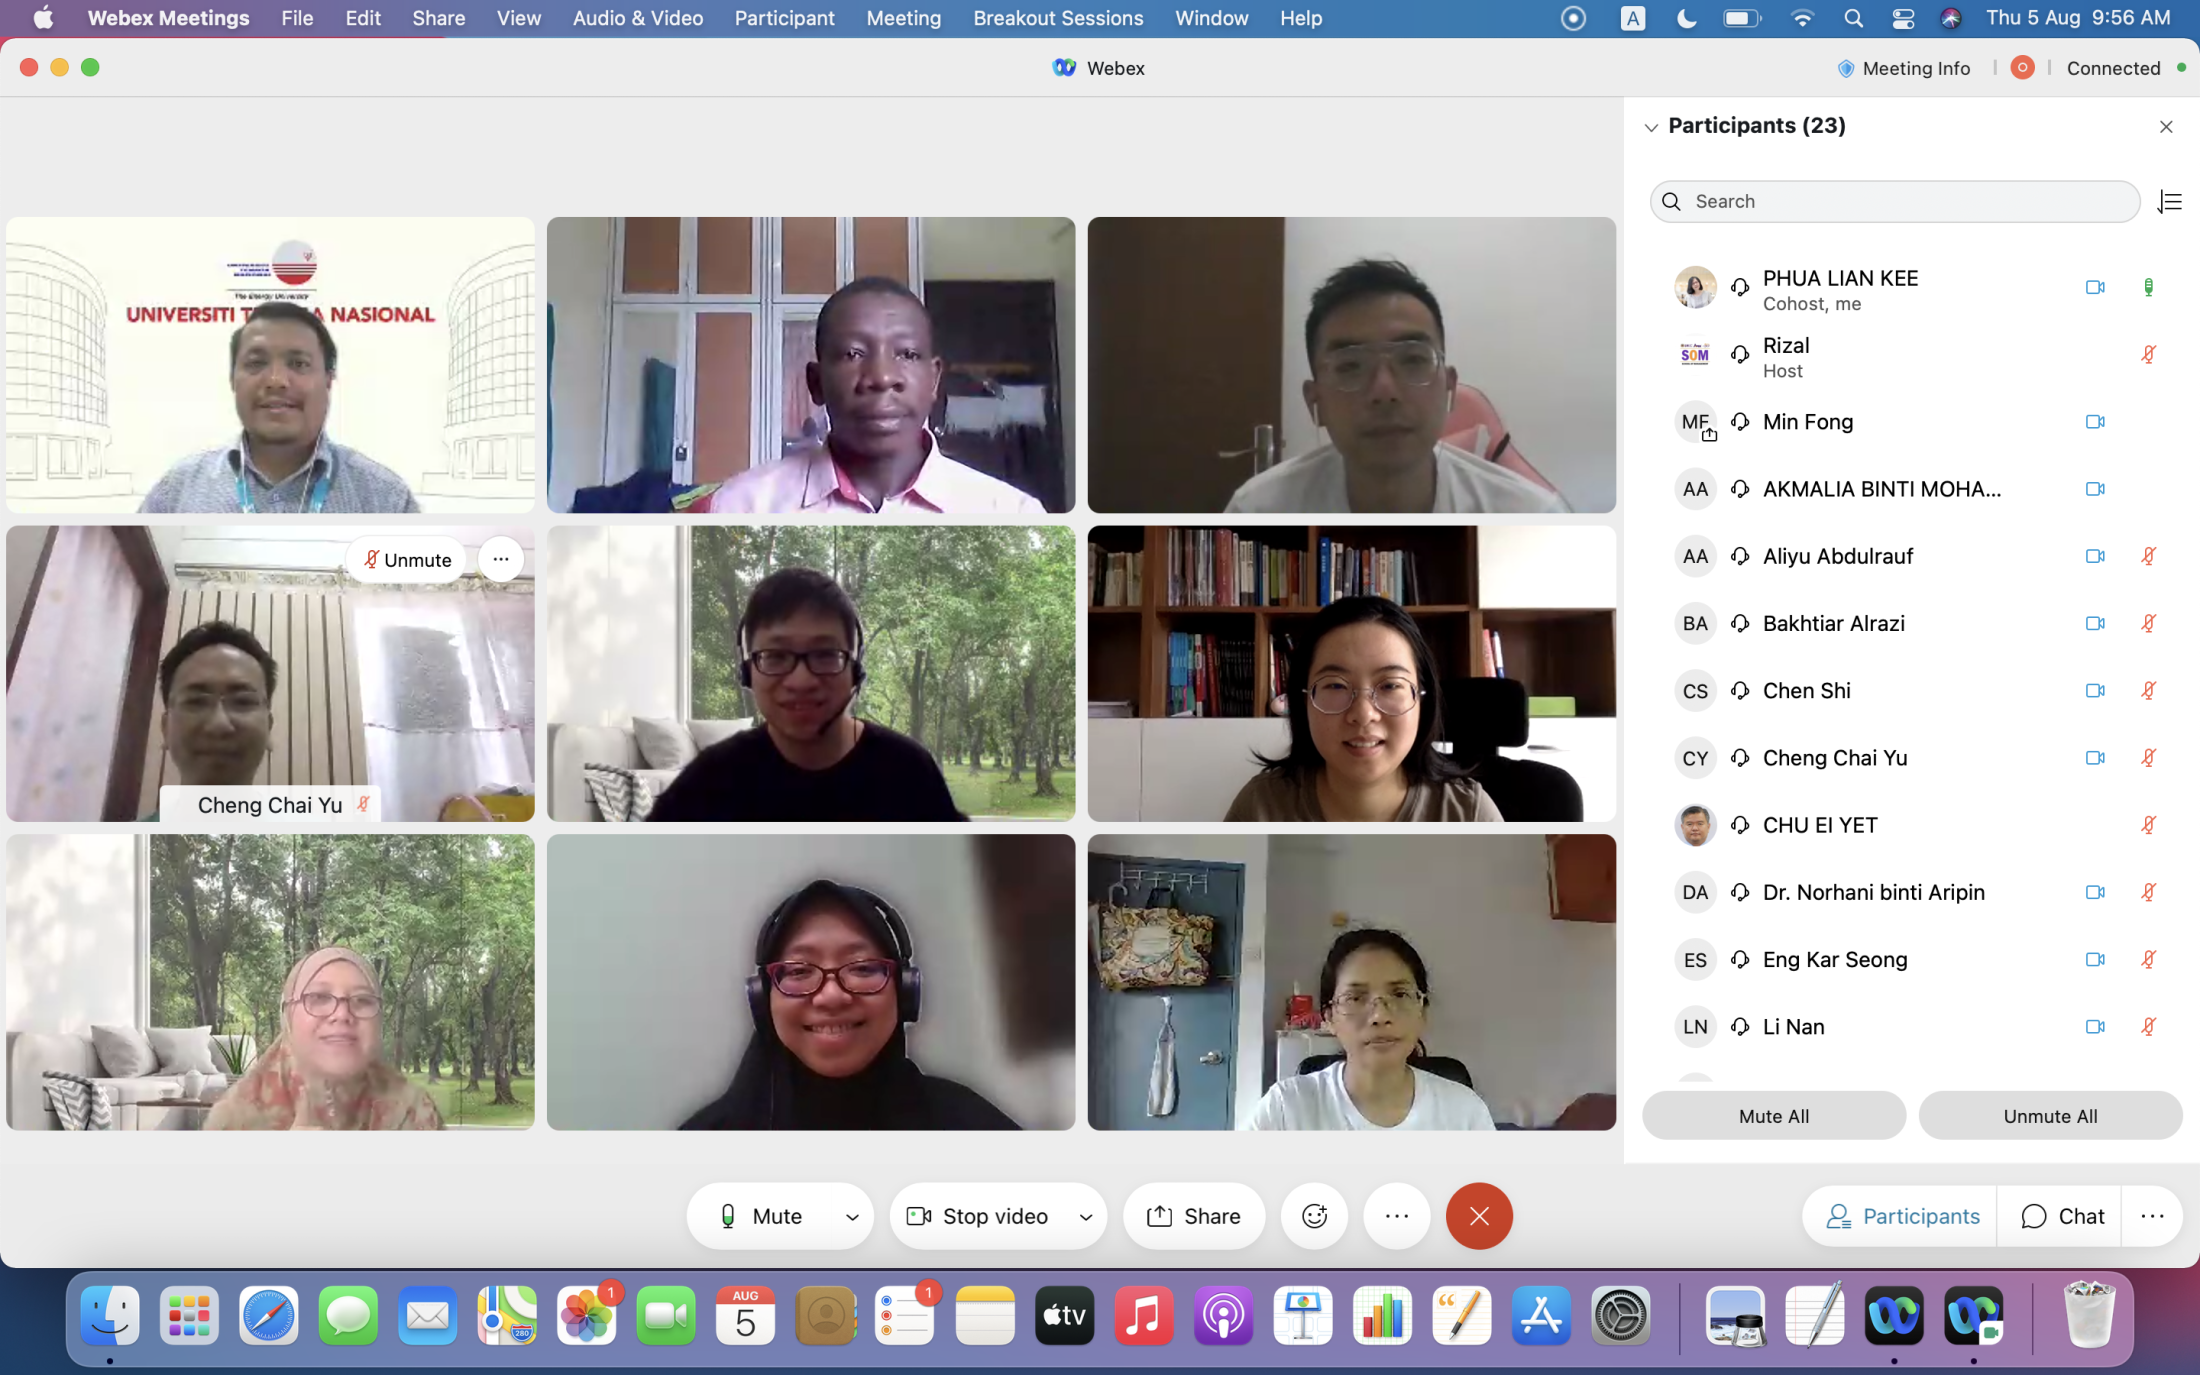Viewport: 2200px width, 1375px height.
Task: Open the Breakout Sessions menu
Action: [1057, 18]
